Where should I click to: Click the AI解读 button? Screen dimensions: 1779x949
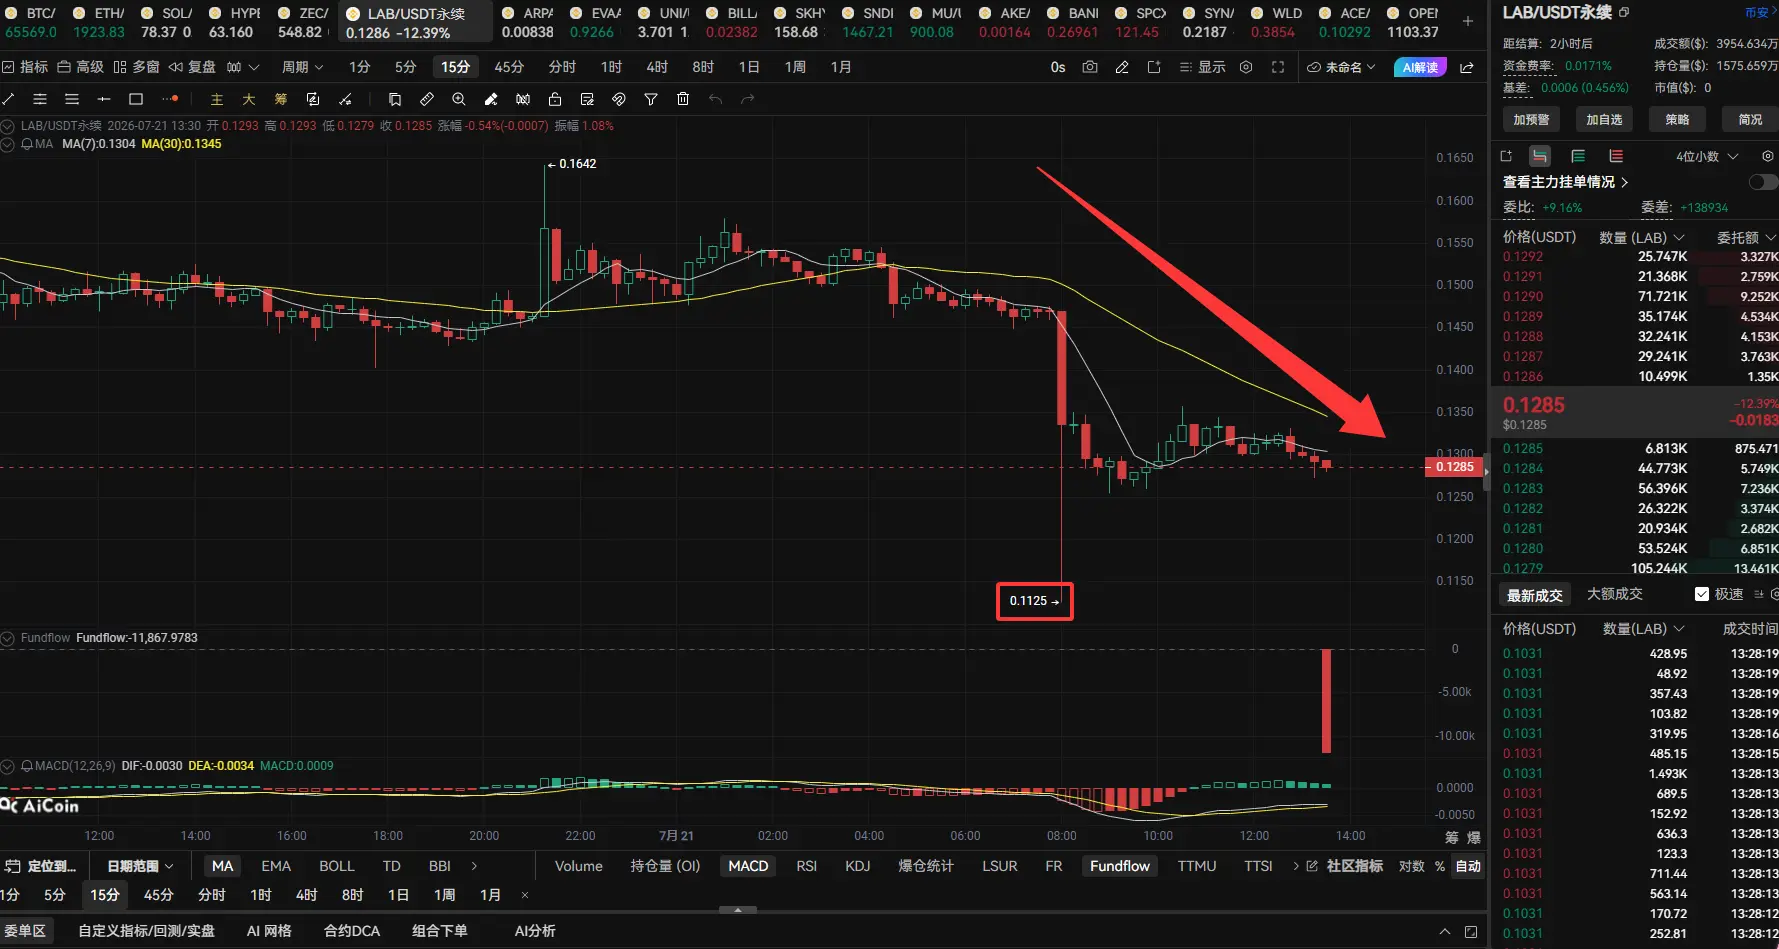pyautogui.click(x=1420, y=67)
